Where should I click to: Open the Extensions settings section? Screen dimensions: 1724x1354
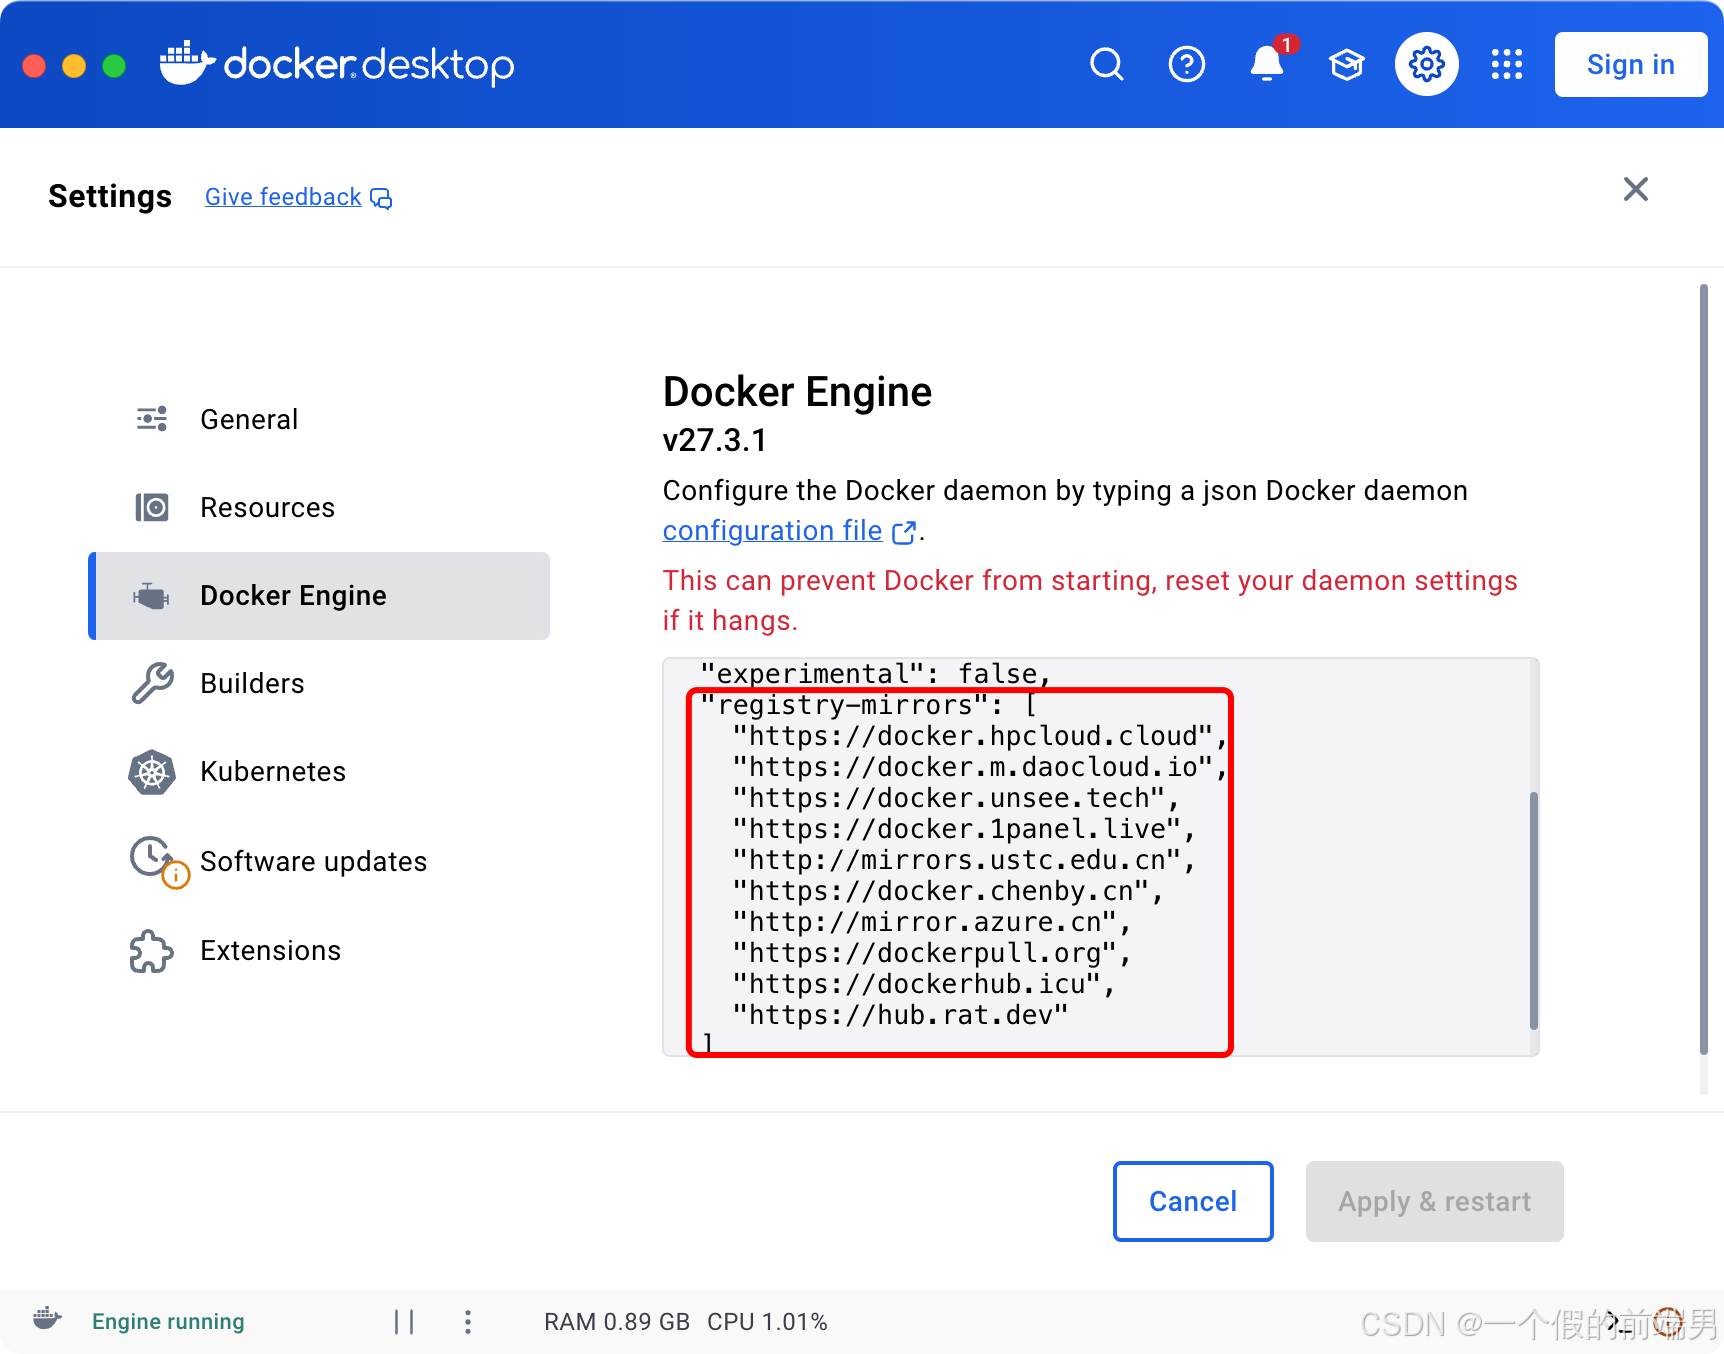pyautogui.click(x=319, y=951)
